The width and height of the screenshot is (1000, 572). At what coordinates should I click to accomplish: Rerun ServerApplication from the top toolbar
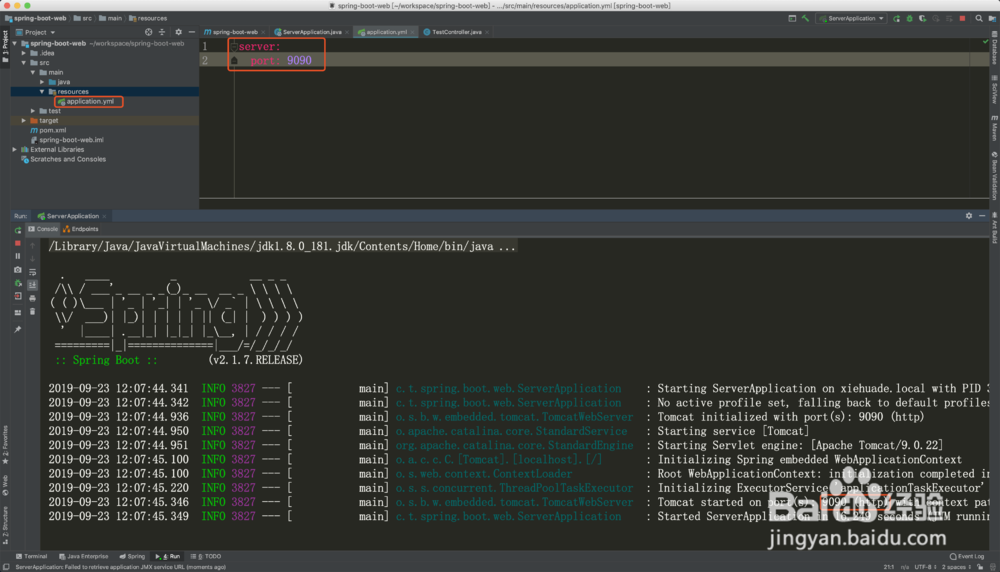pyautogui.click(x=897, y=18)
